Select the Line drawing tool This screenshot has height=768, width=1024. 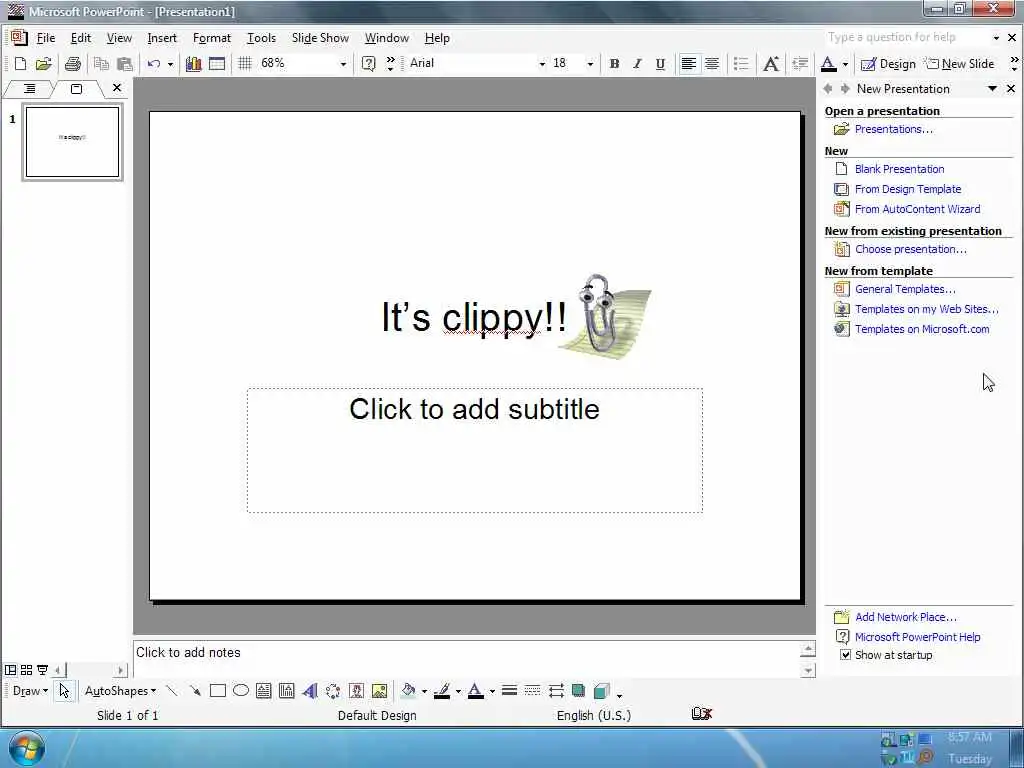[172, 690]
